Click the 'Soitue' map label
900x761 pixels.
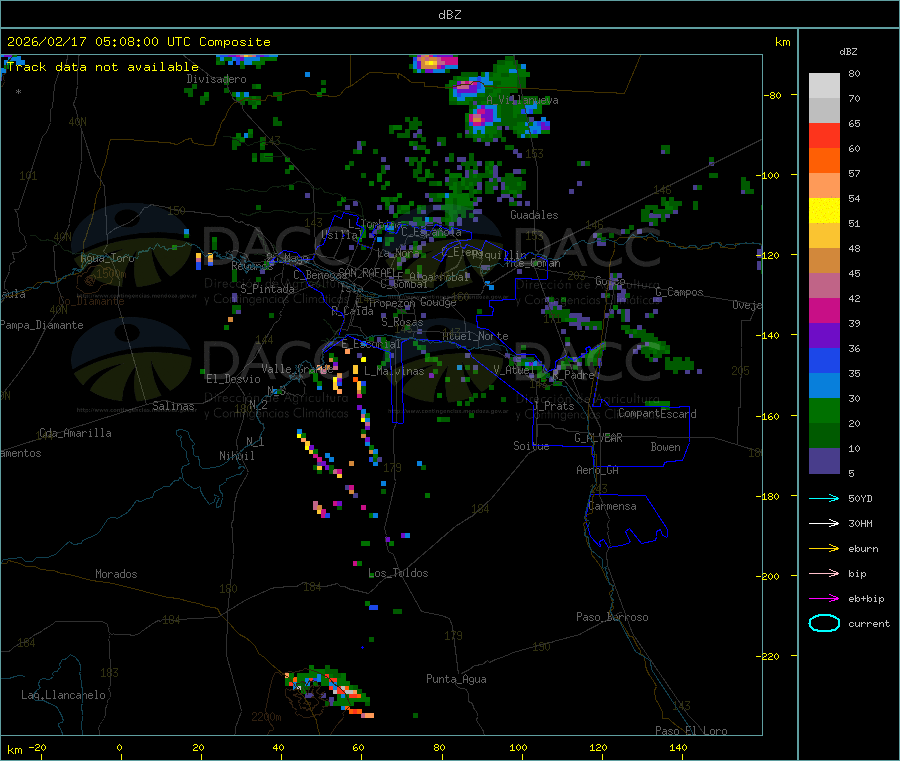(532, 446)
